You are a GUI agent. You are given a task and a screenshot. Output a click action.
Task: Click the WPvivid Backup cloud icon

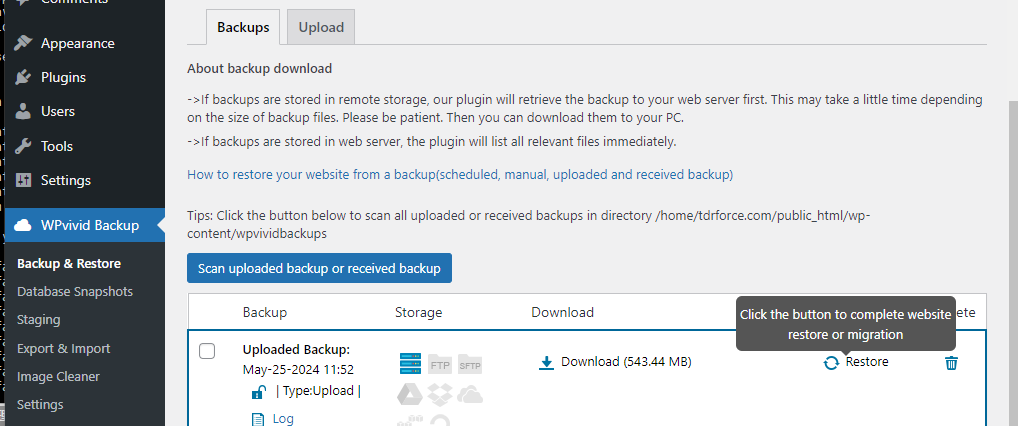[x=24, y=225]
